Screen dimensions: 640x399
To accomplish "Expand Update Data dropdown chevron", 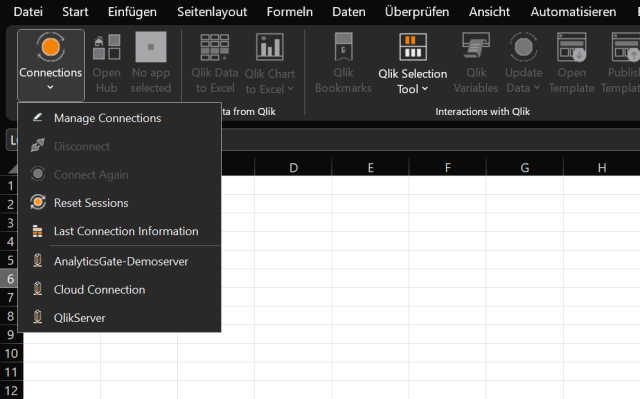I will point(537,87).
